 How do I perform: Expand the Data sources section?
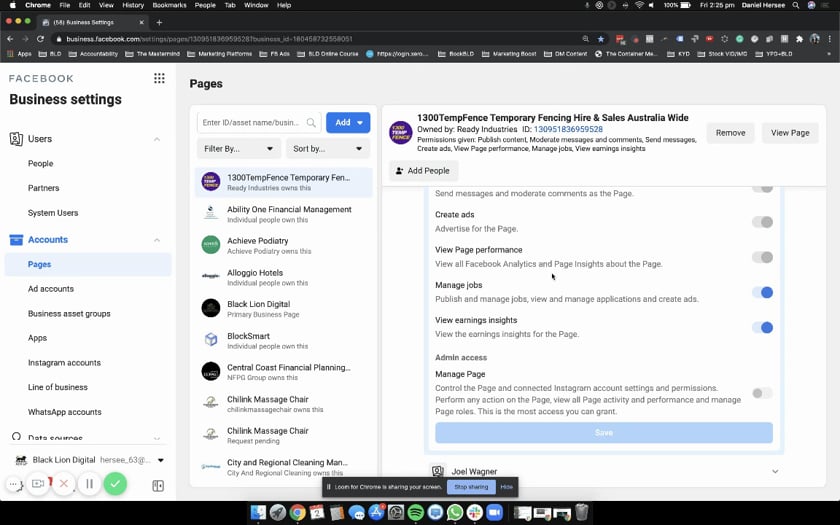[x=157, y=438]
